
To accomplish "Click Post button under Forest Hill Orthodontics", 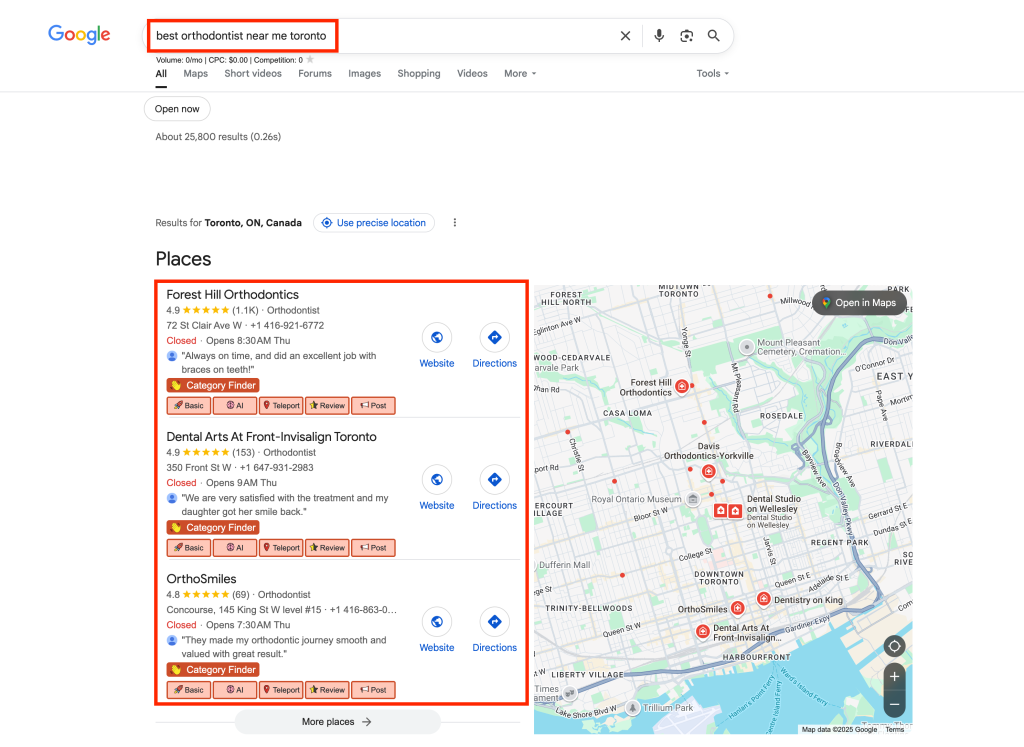I will [x=374, y=405].
